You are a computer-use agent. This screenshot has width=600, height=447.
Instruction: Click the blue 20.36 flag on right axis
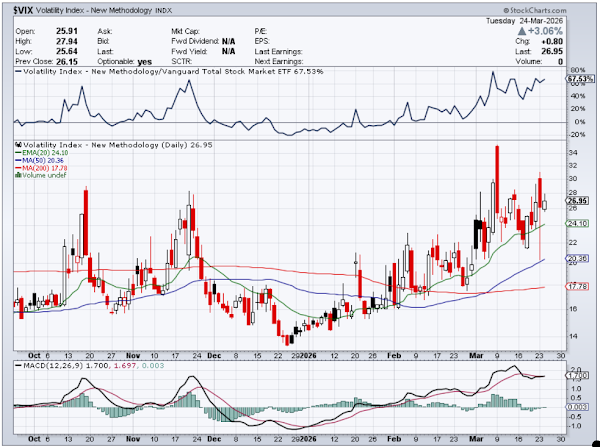tap(577, 258)
